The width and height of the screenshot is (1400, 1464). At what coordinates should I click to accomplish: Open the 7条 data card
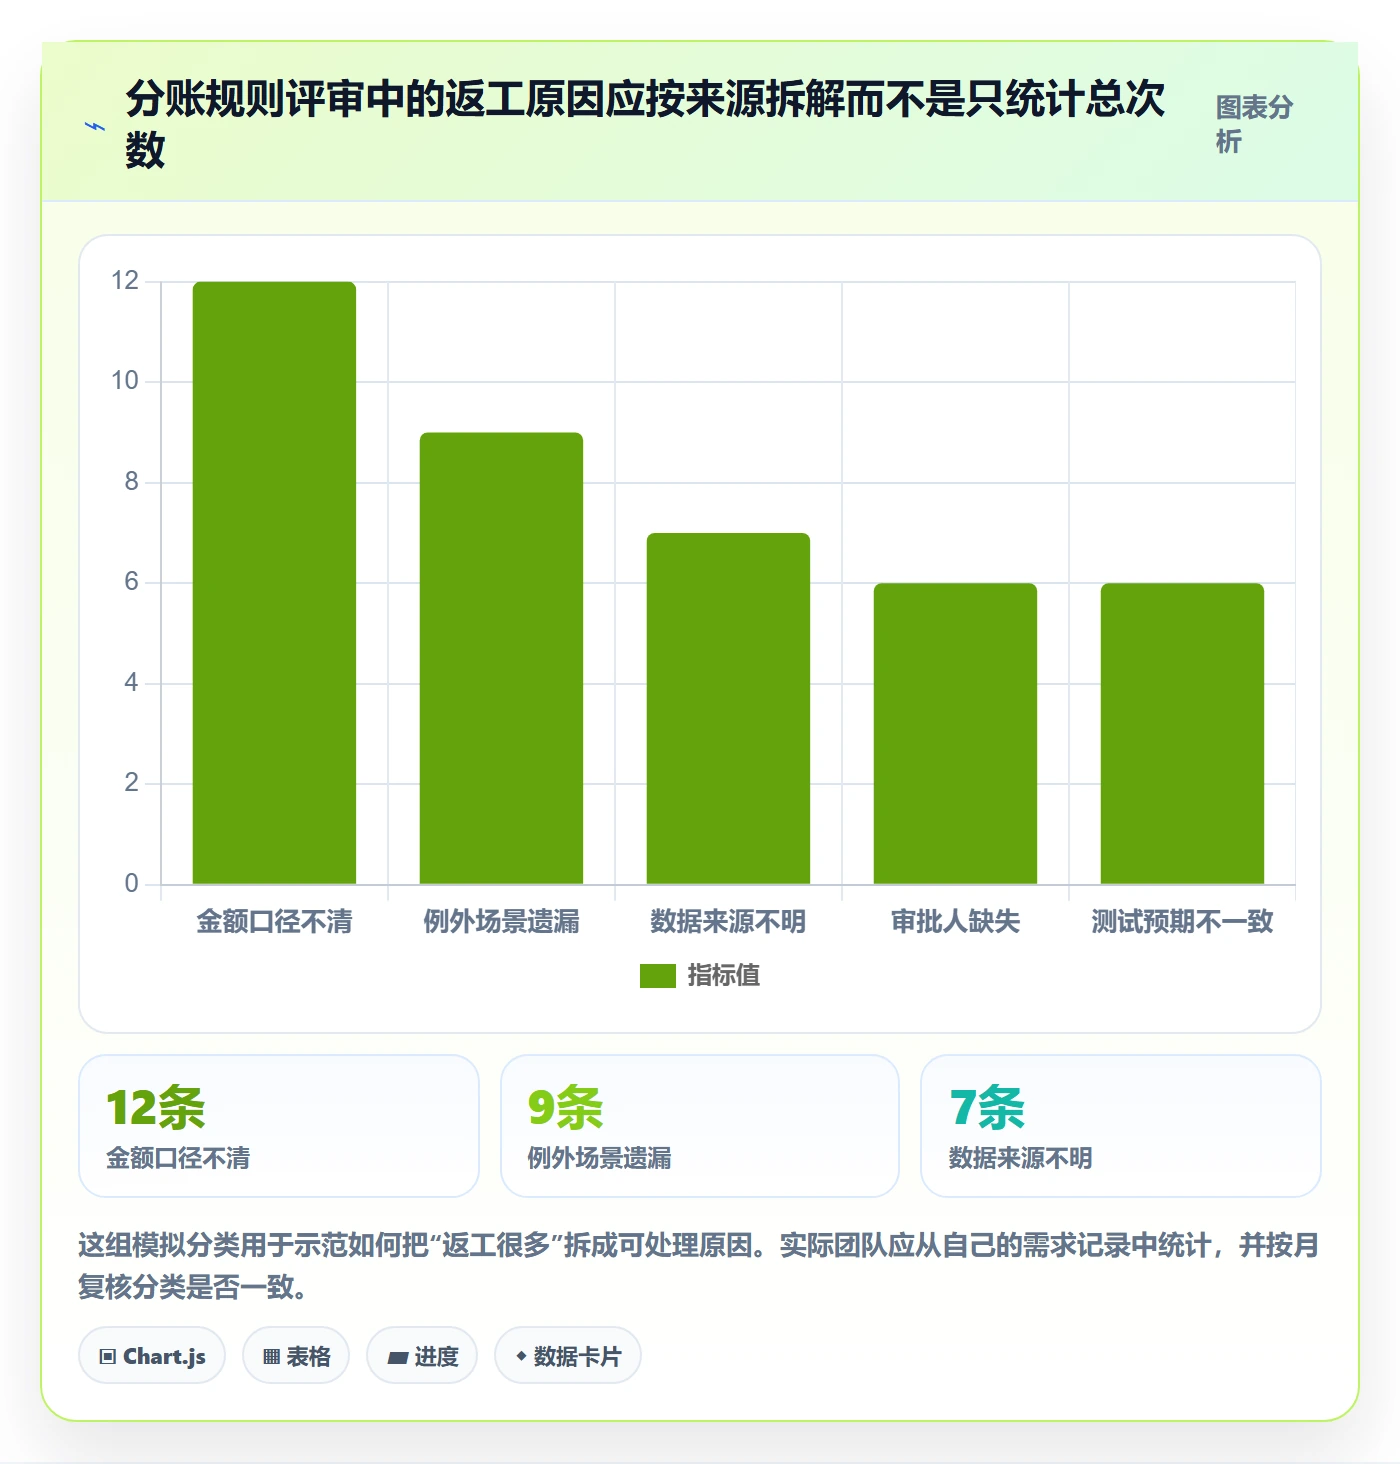click(x=1121, y=1126)
